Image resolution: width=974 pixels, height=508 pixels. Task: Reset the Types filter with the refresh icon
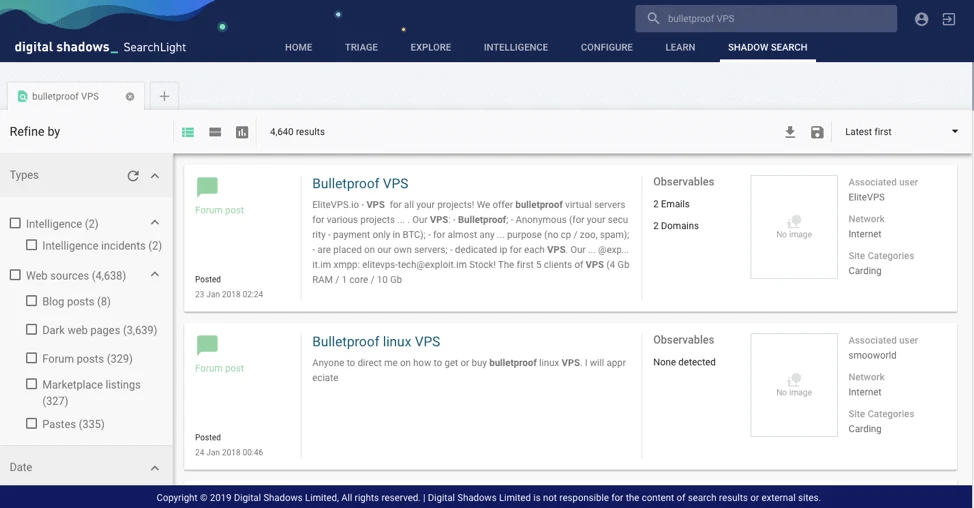(x=133, y=176)
